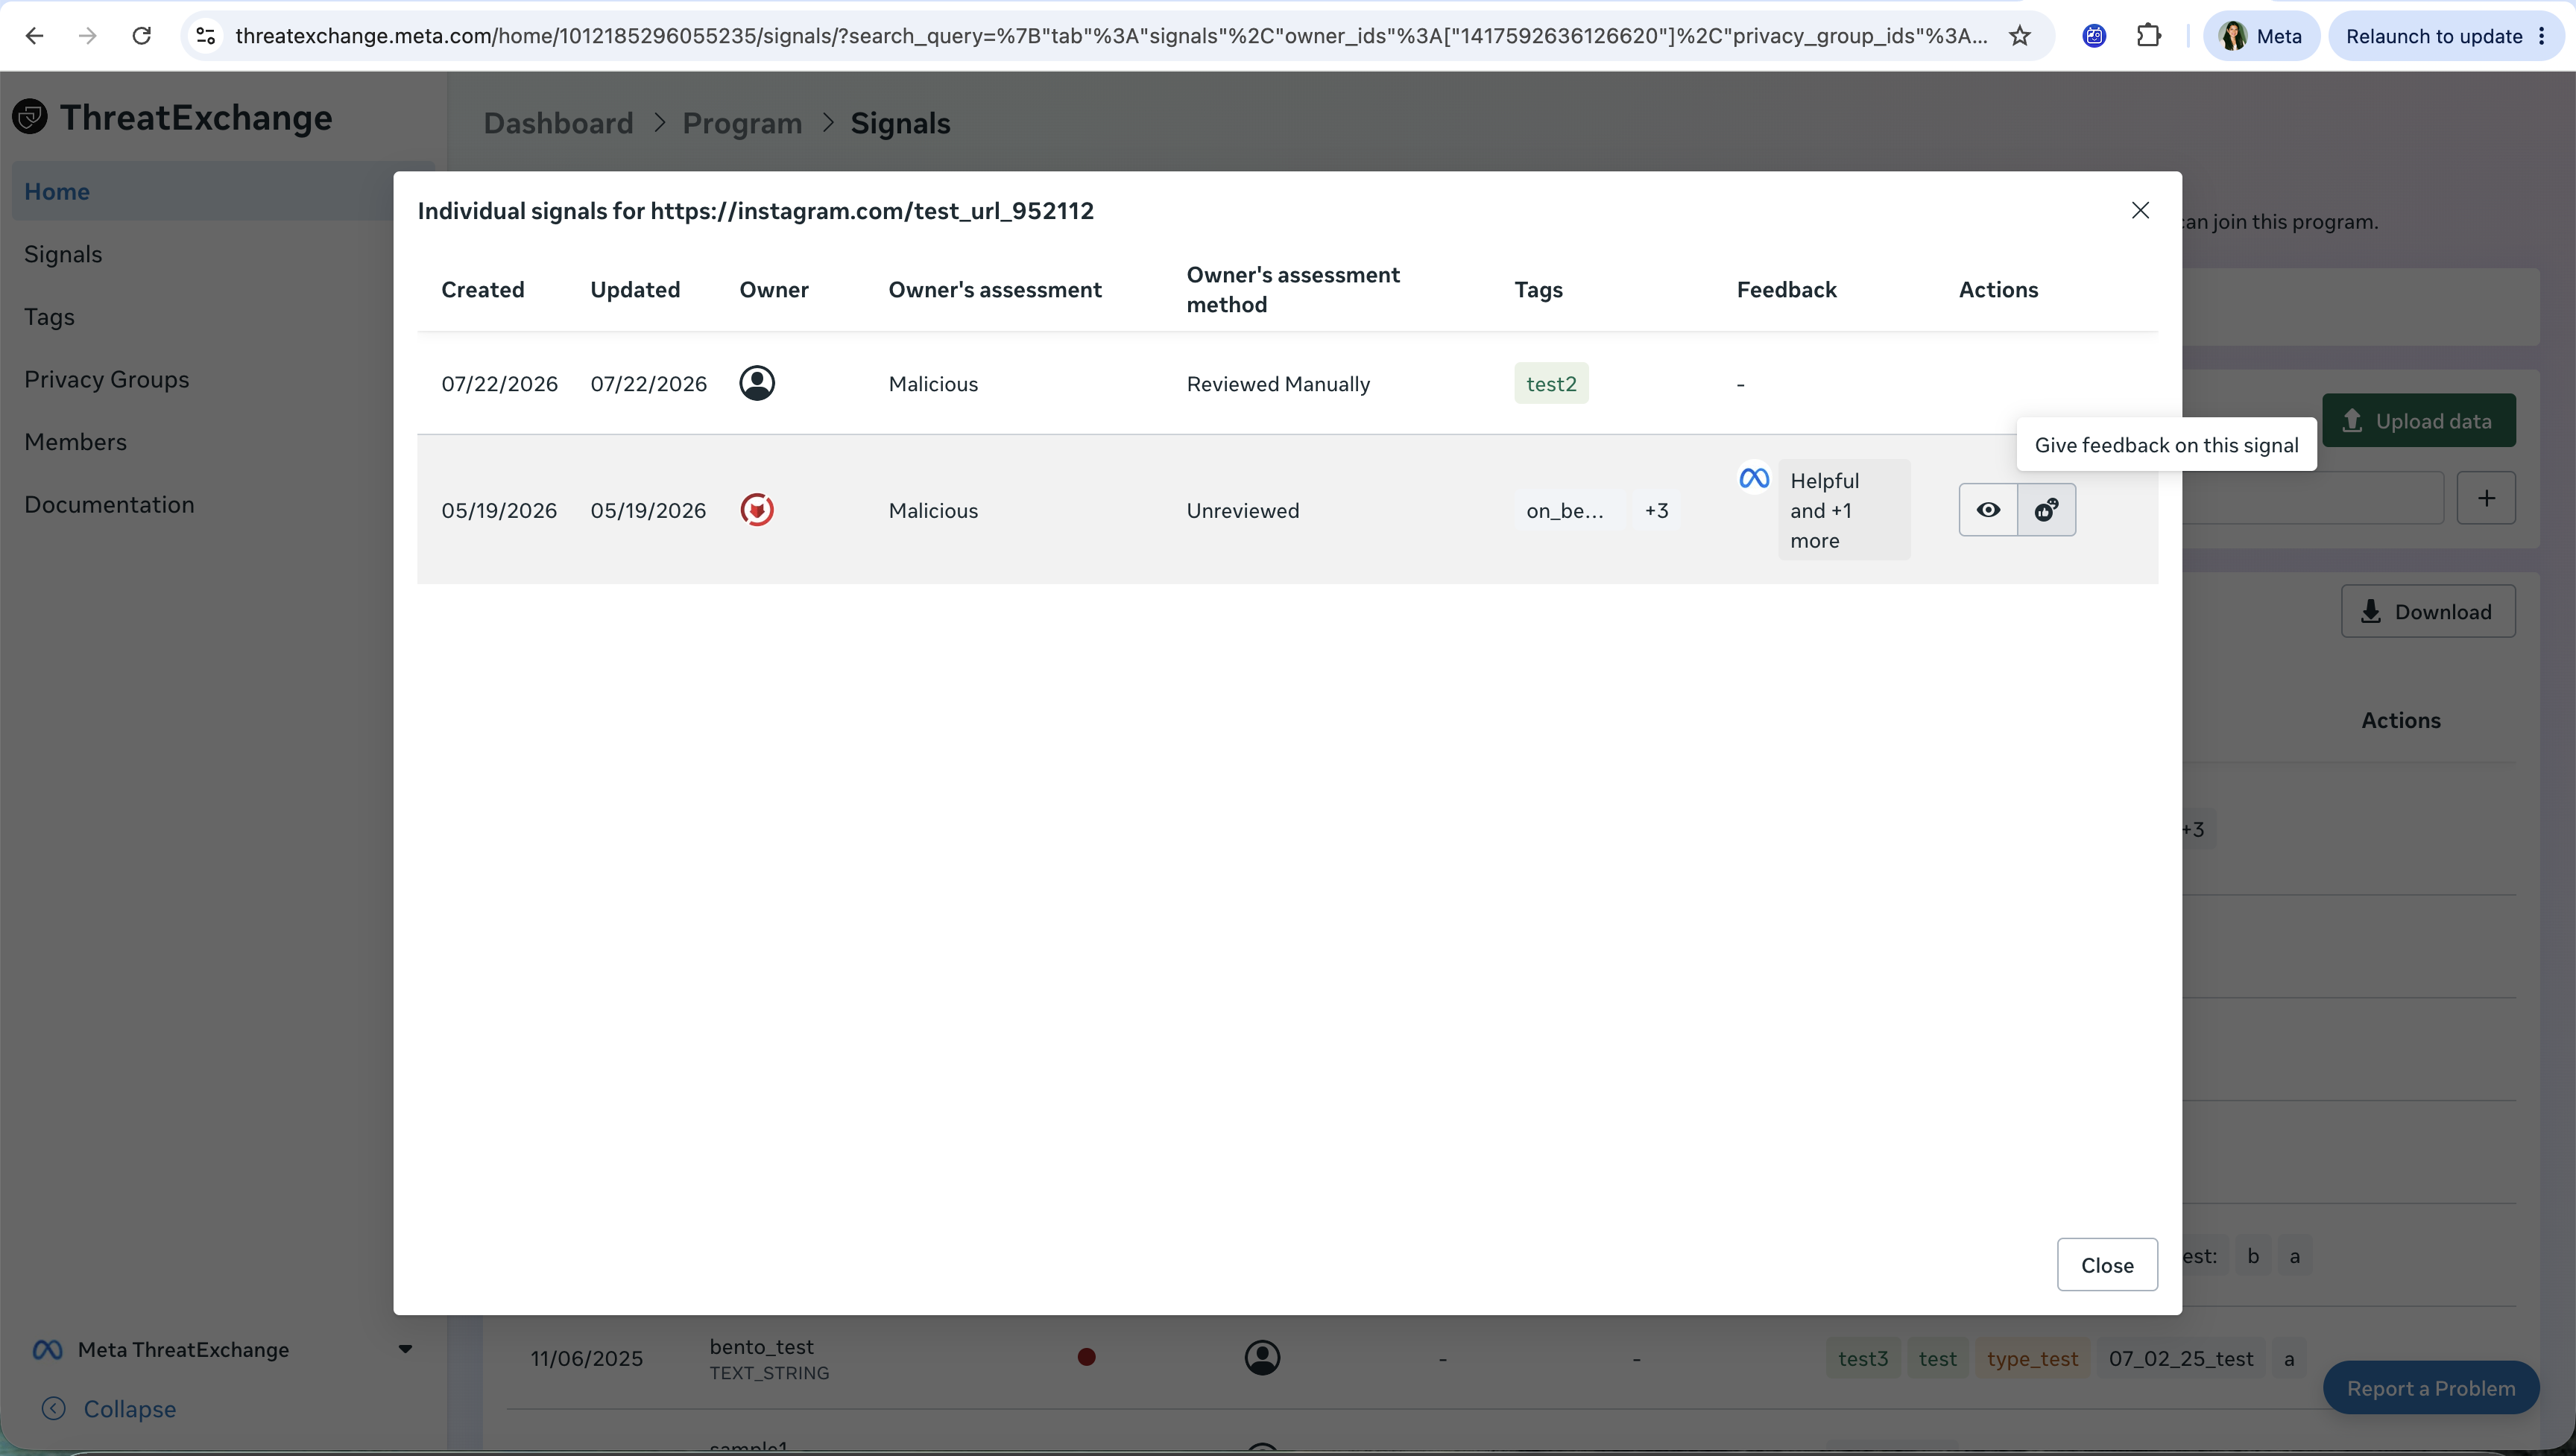
Task: Click the test2 tag
Action: pos(1551,384)
